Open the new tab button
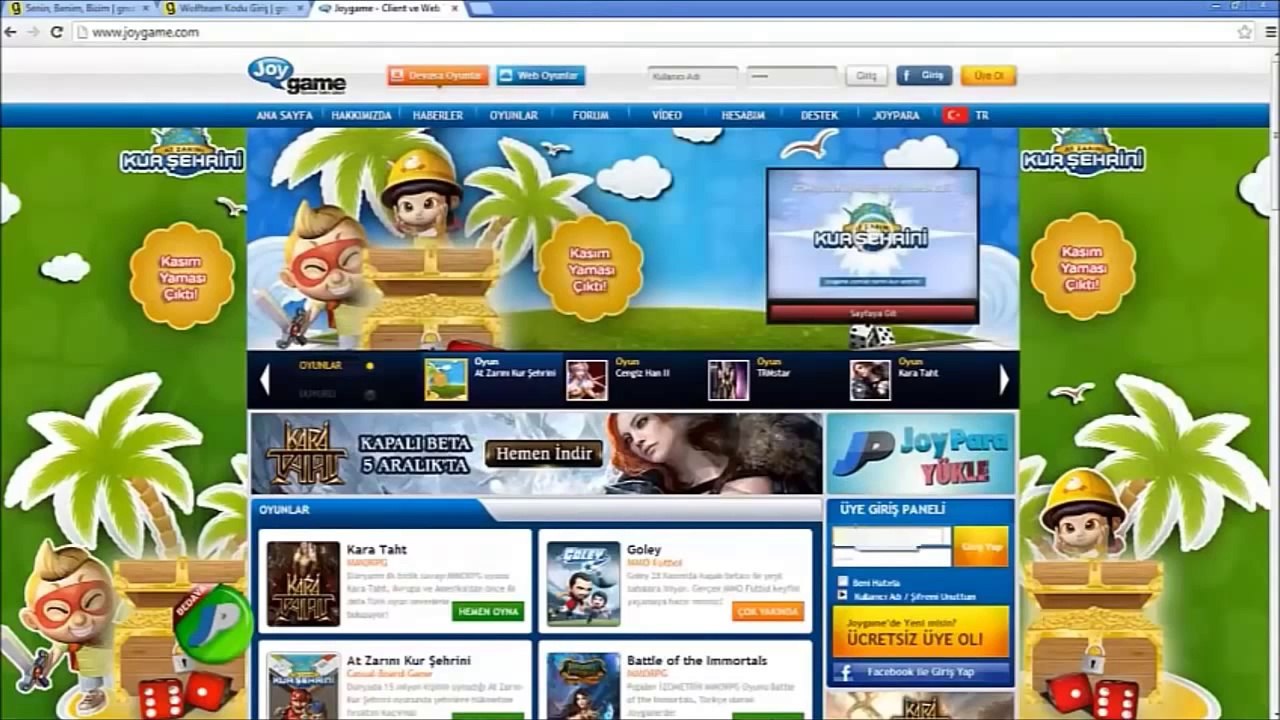Viewport: 1280px width, 720px height. point(480,8)
